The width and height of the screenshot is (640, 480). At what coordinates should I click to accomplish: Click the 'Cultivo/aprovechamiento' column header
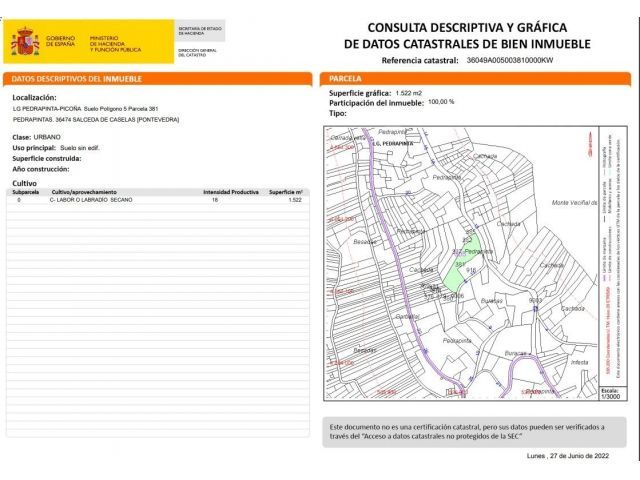[84, 192]
